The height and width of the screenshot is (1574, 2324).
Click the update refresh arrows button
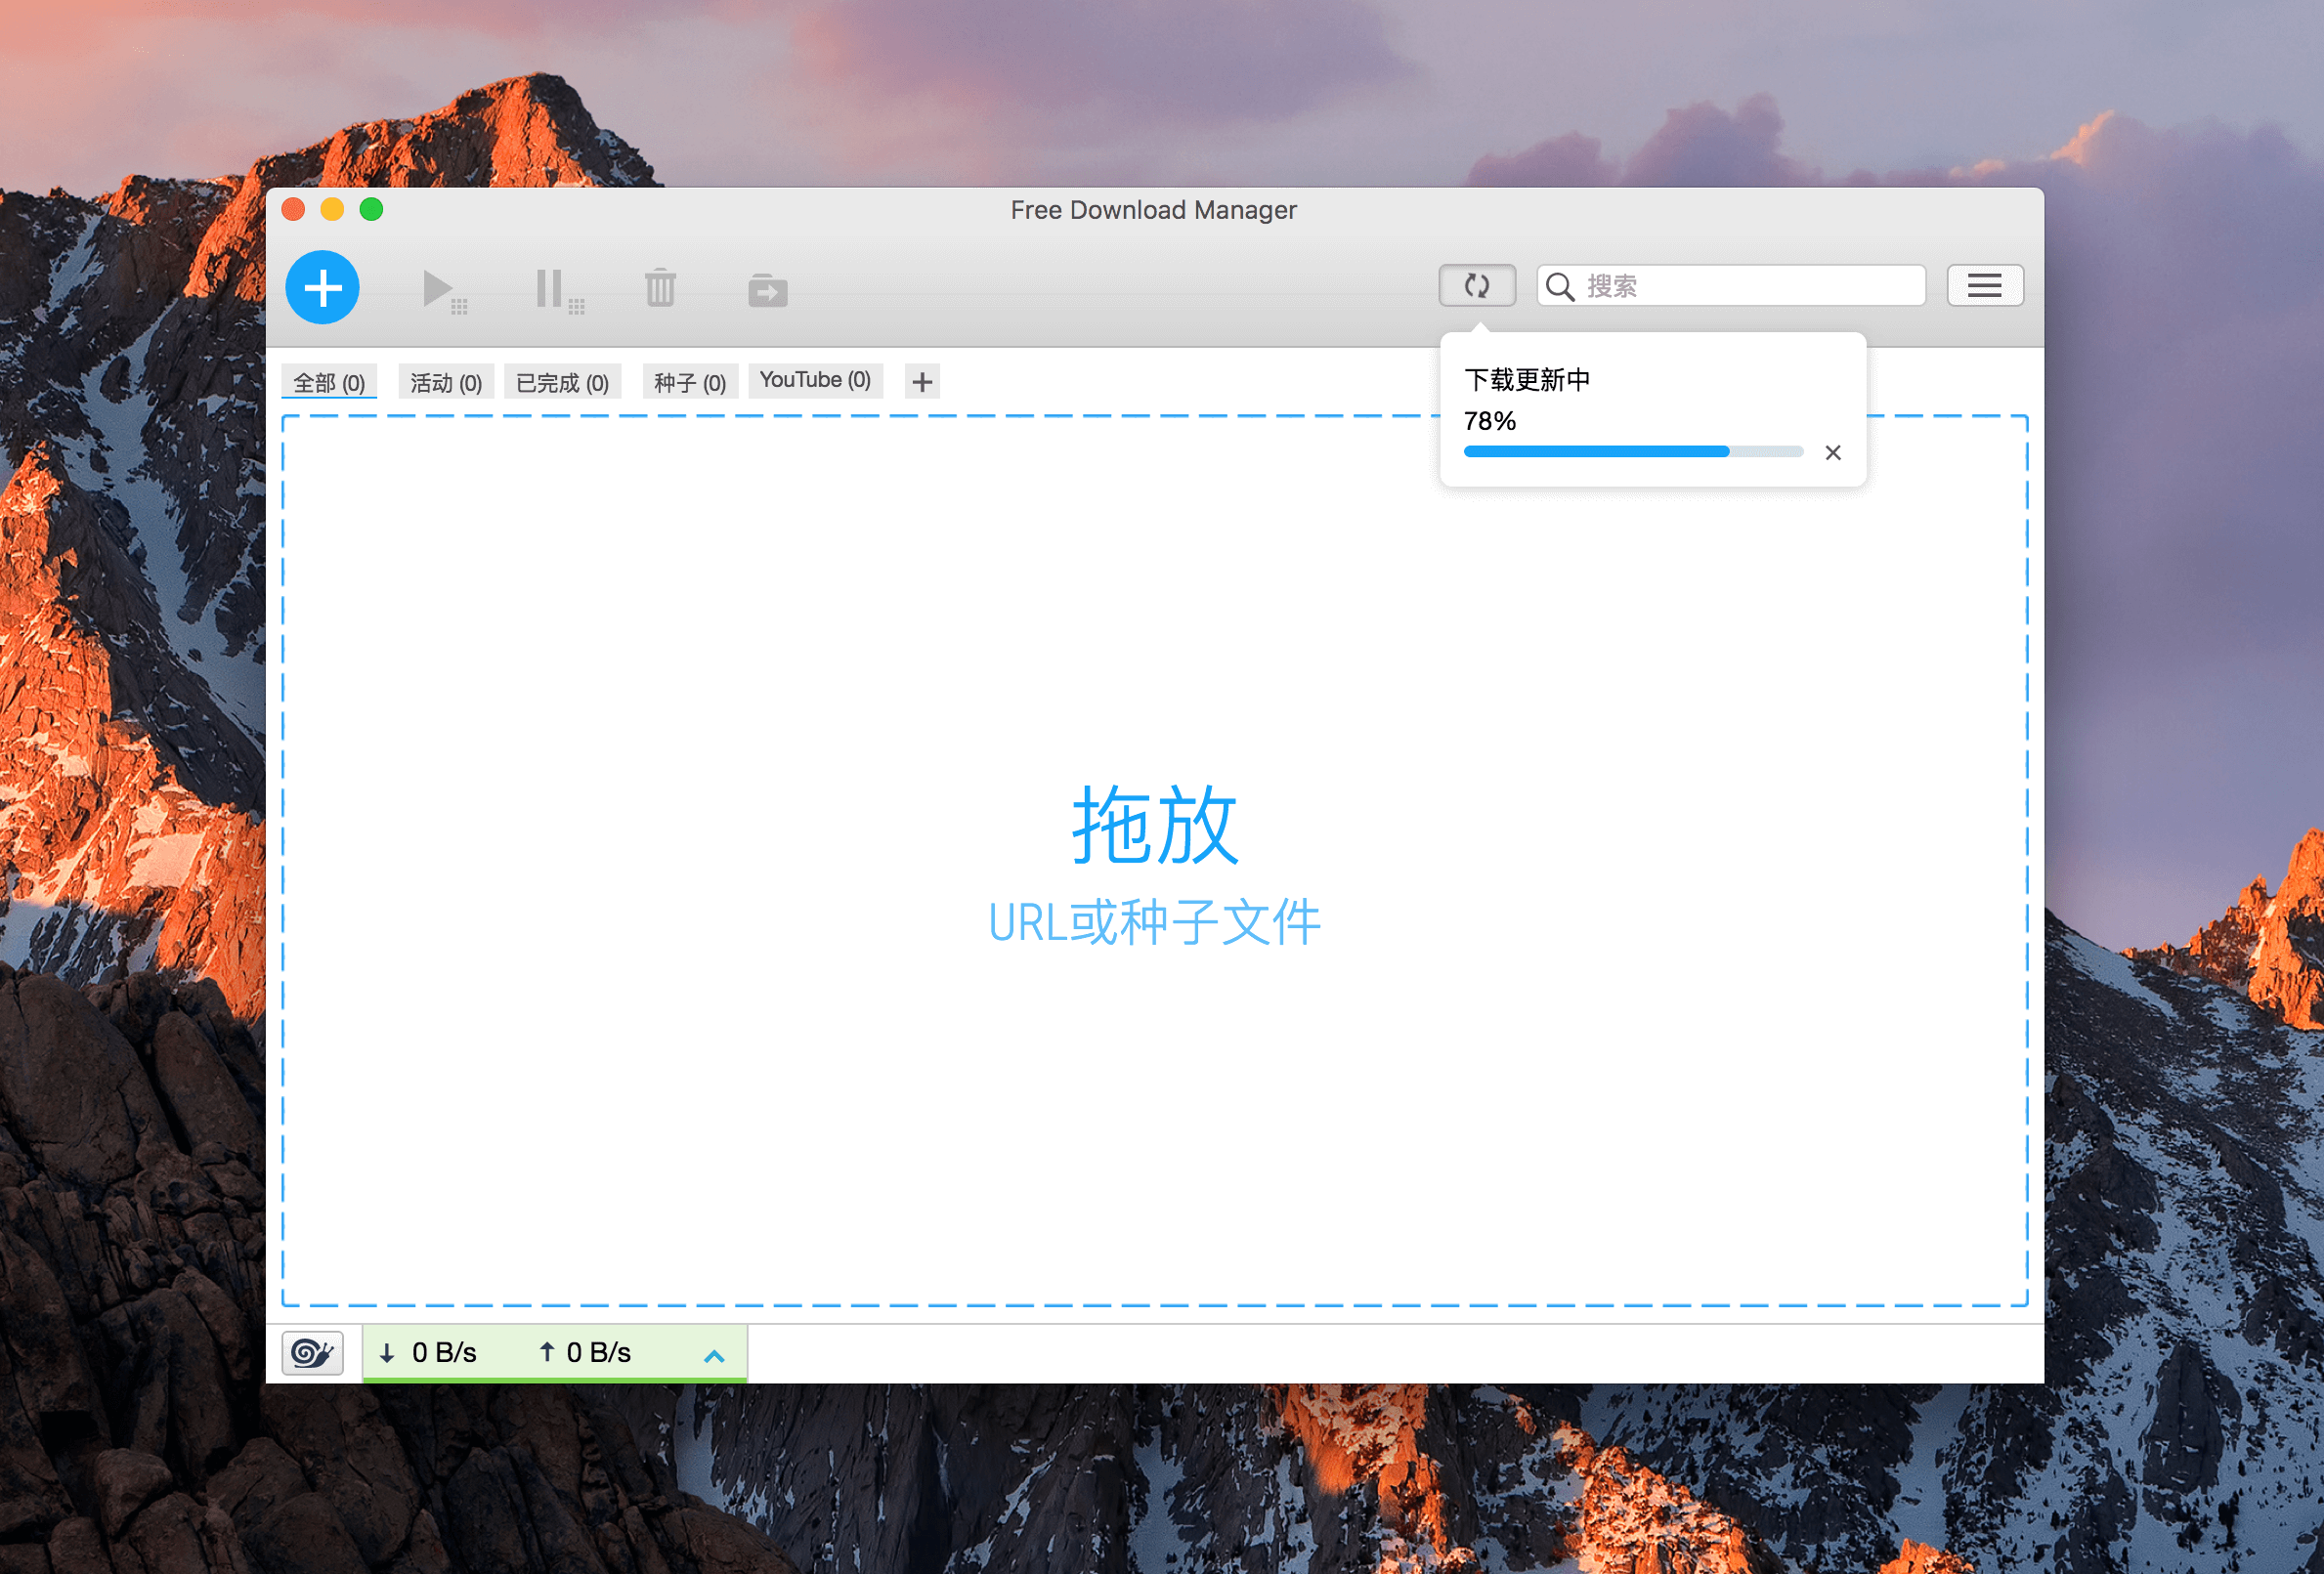[1477, 286]
